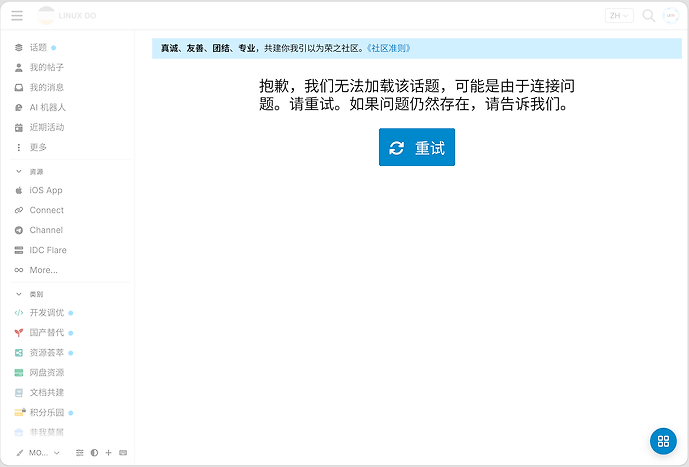The width and height of the screenshot is (689, 467).
Task: Collapse the 资源 sidebar section
Action: (x=29, y=171)
